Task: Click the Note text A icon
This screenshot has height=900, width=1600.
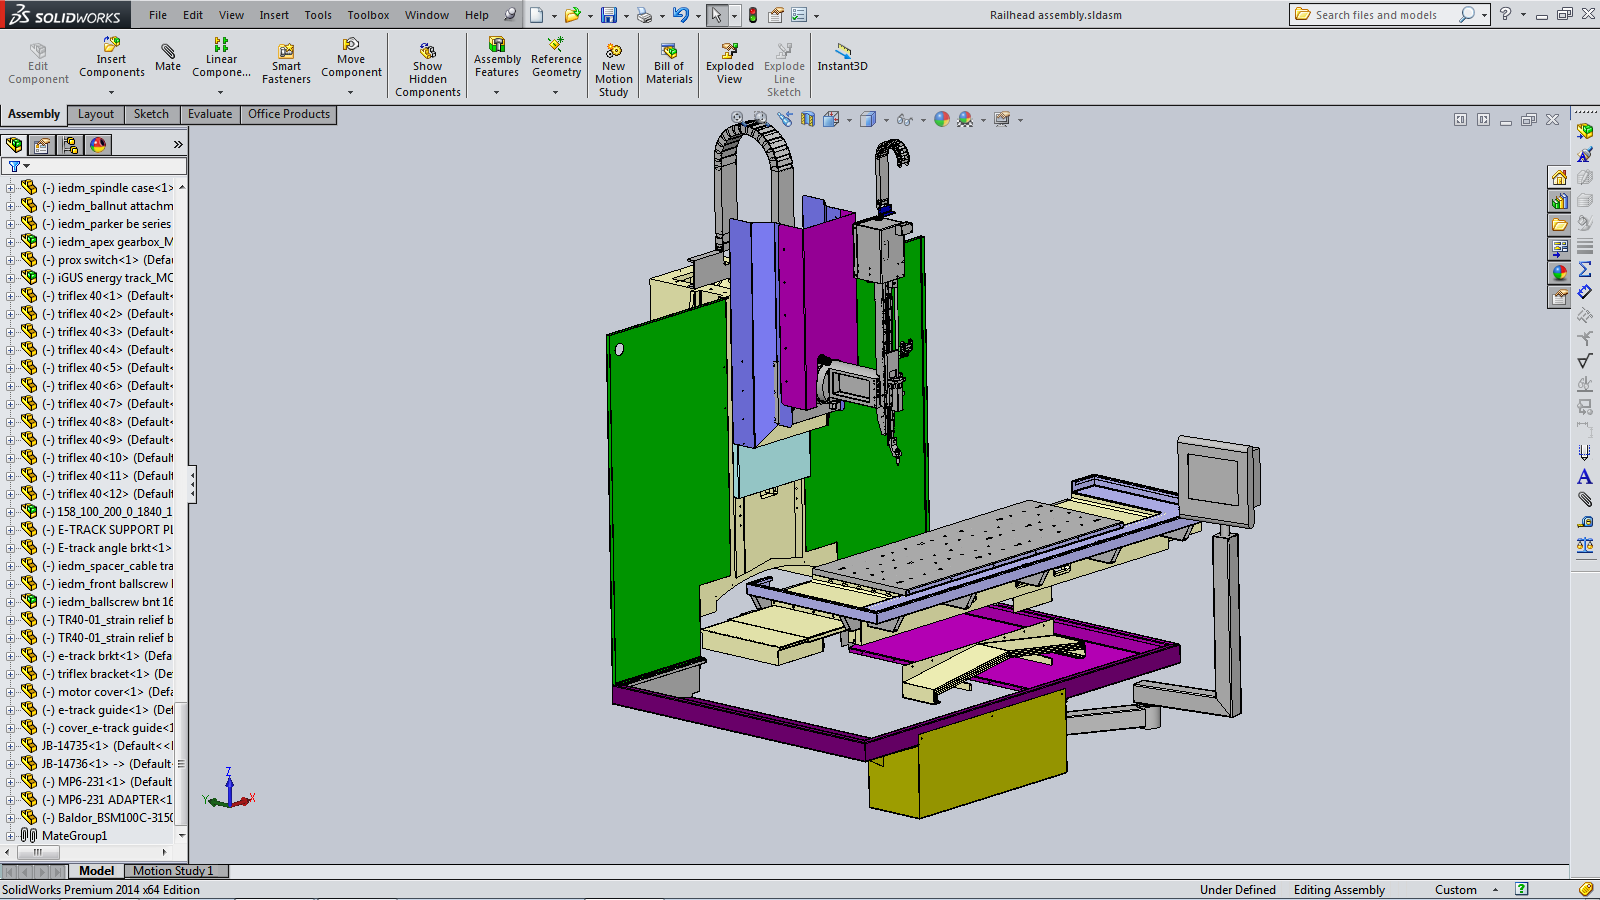Action: coord(1585,477)
